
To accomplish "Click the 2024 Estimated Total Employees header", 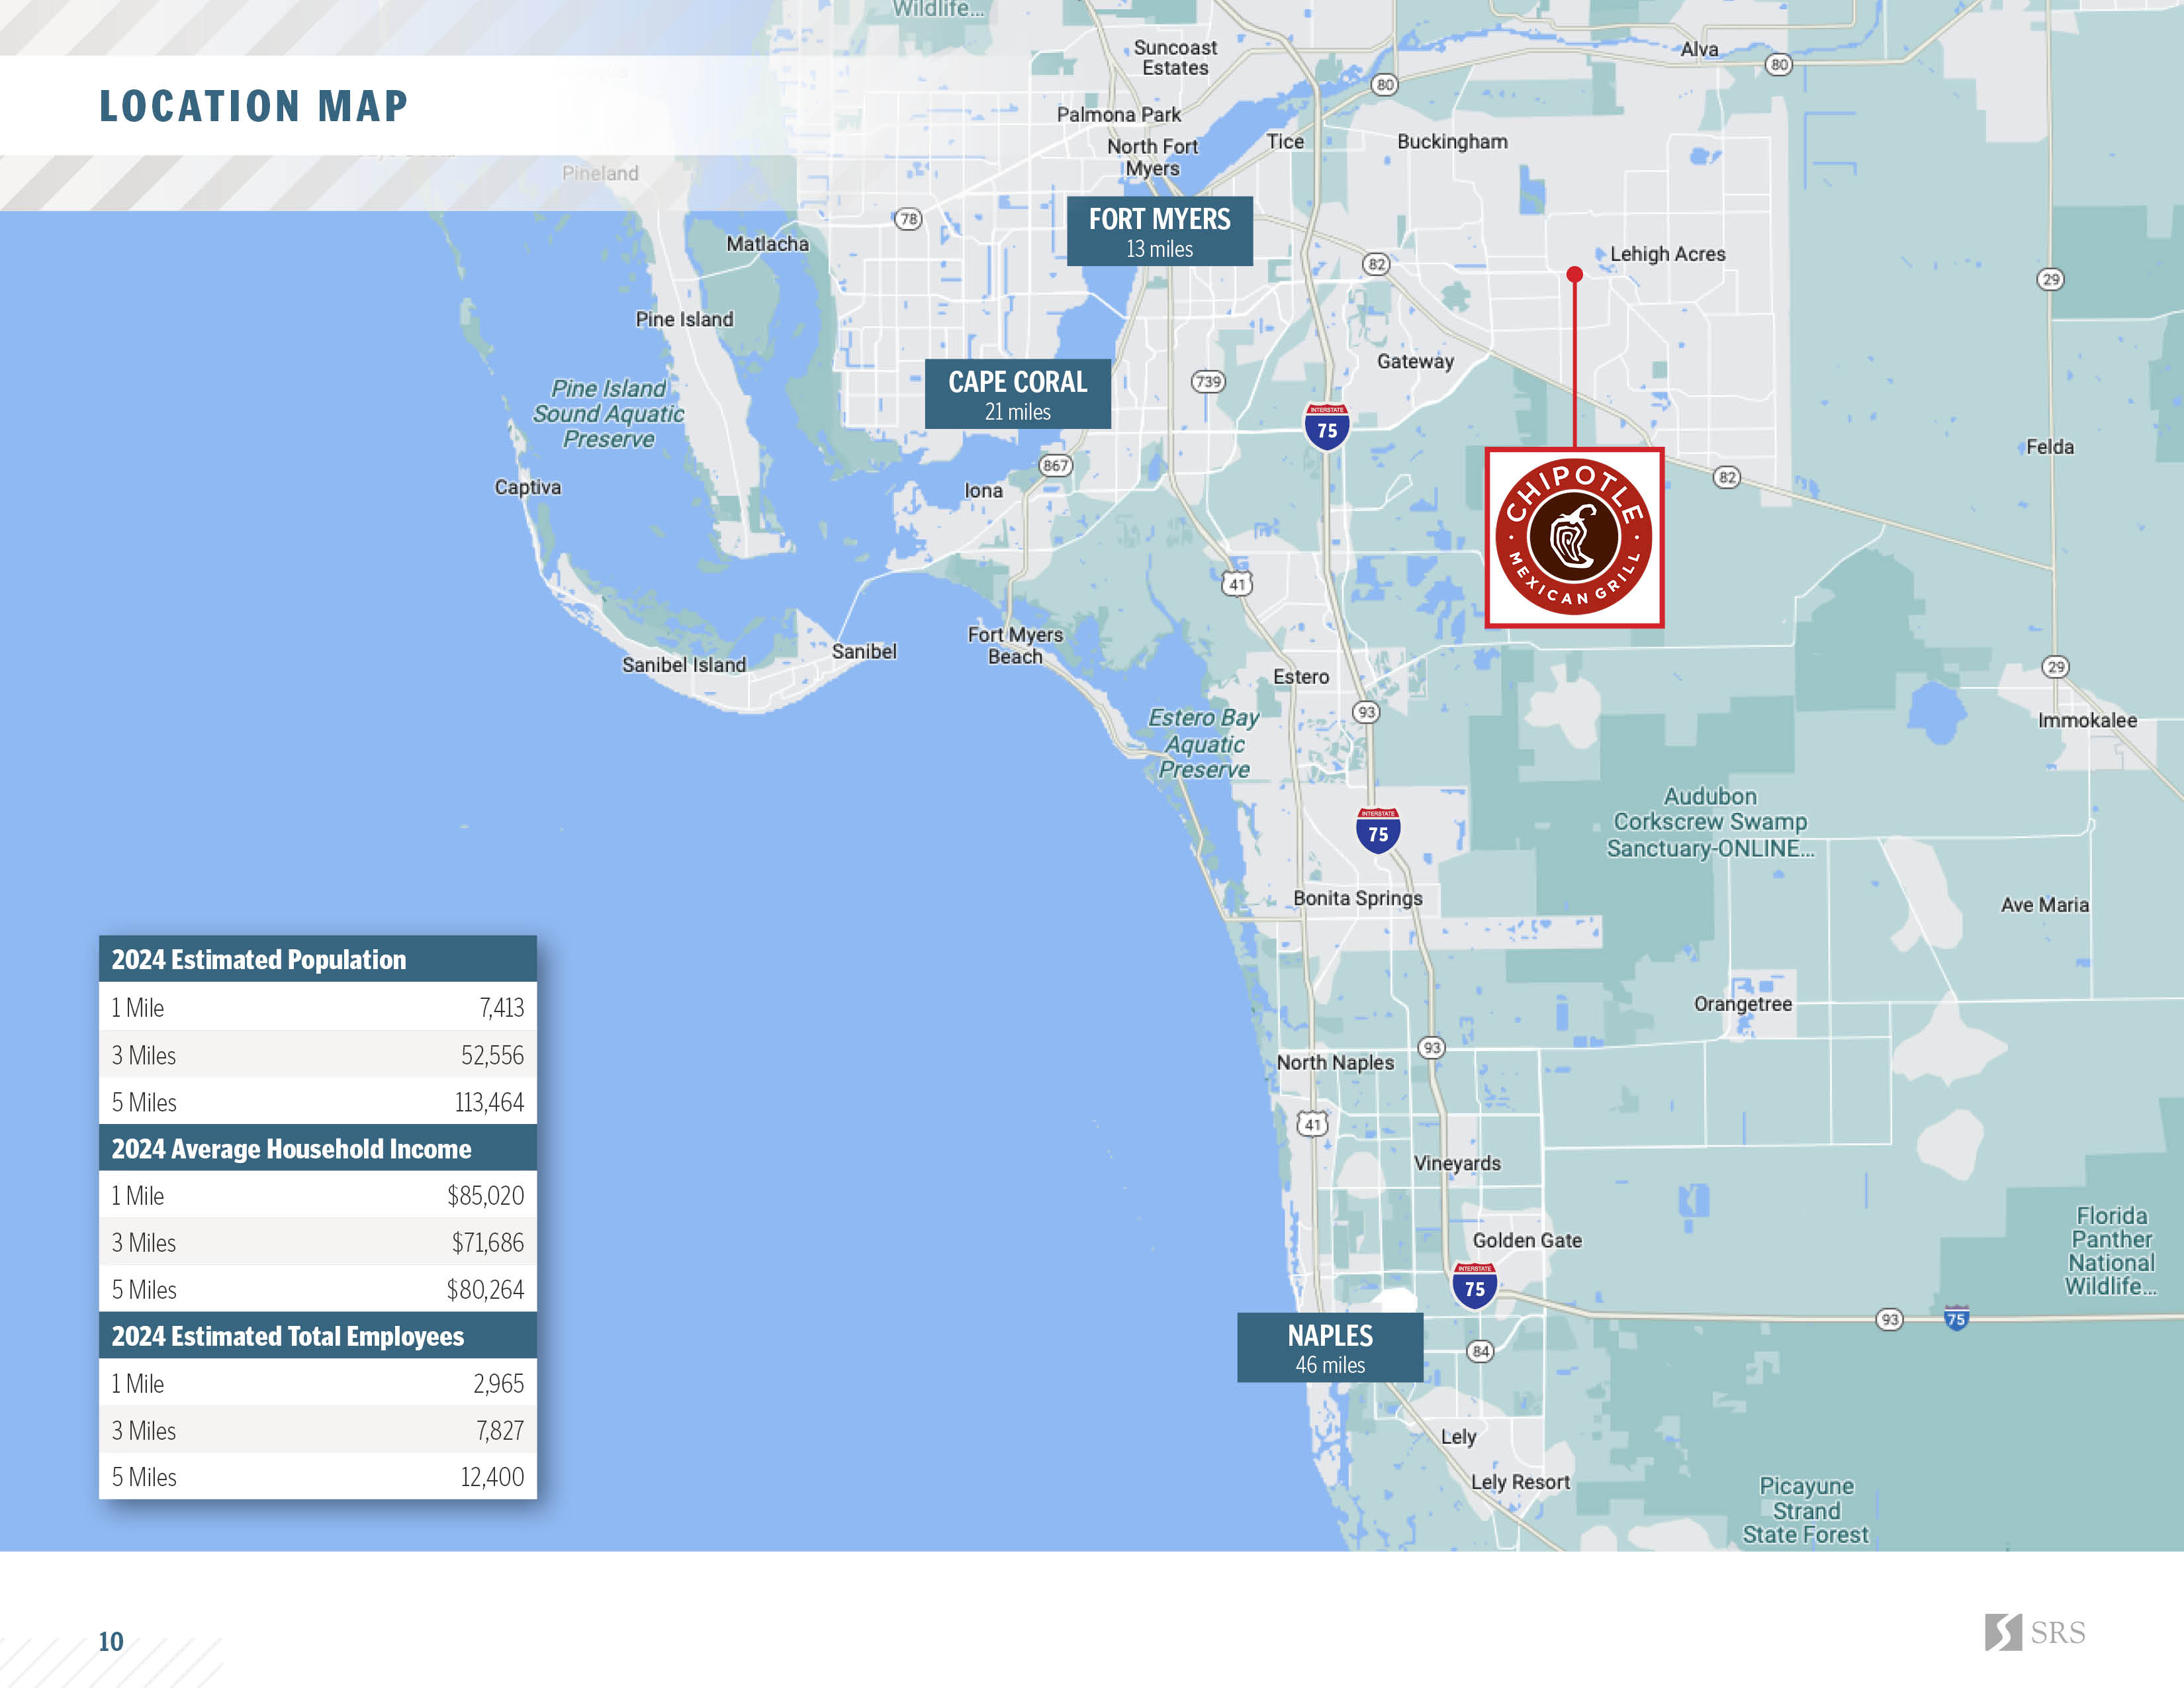I will click(318, 1336).
